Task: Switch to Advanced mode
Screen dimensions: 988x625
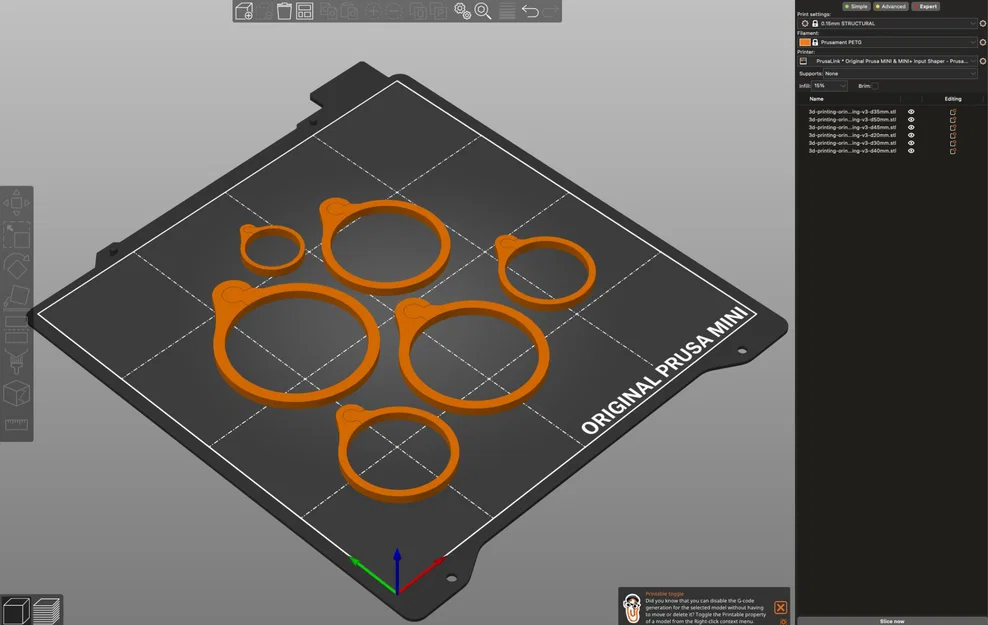Action: [890, 6]
